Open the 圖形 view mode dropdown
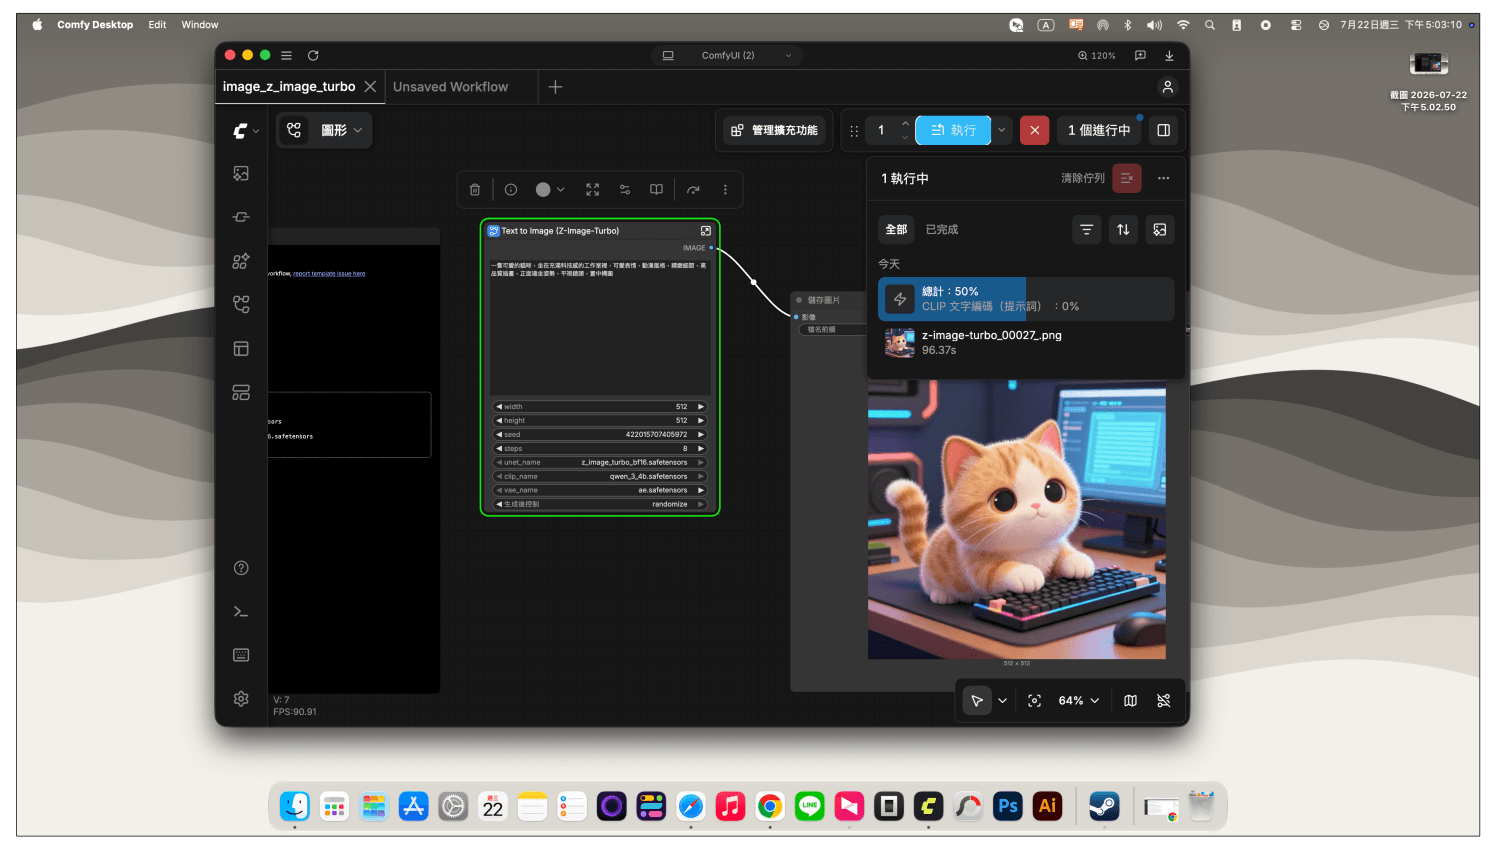The height and width of the screenshot is (854, 1500). [x=341, y=130]
